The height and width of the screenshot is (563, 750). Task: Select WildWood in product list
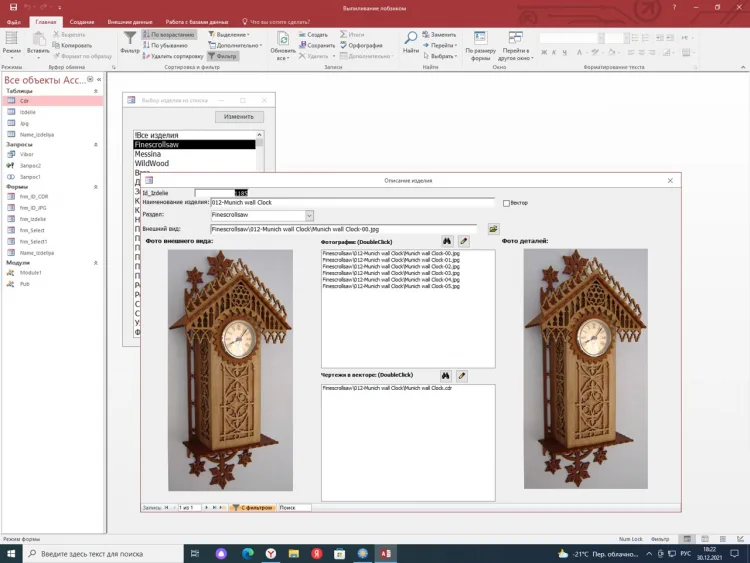(x=194, y=163)
